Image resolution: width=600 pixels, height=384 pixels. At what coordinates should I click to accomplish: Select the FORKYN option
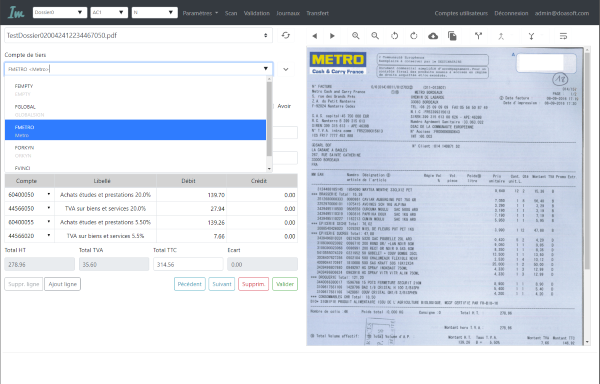[135, 151]
